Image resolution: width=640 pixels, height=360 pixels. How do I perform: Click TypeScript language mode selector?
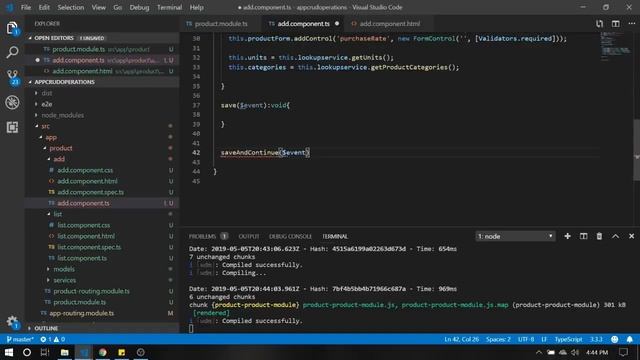pyautogui.click(x=568, y=339)
